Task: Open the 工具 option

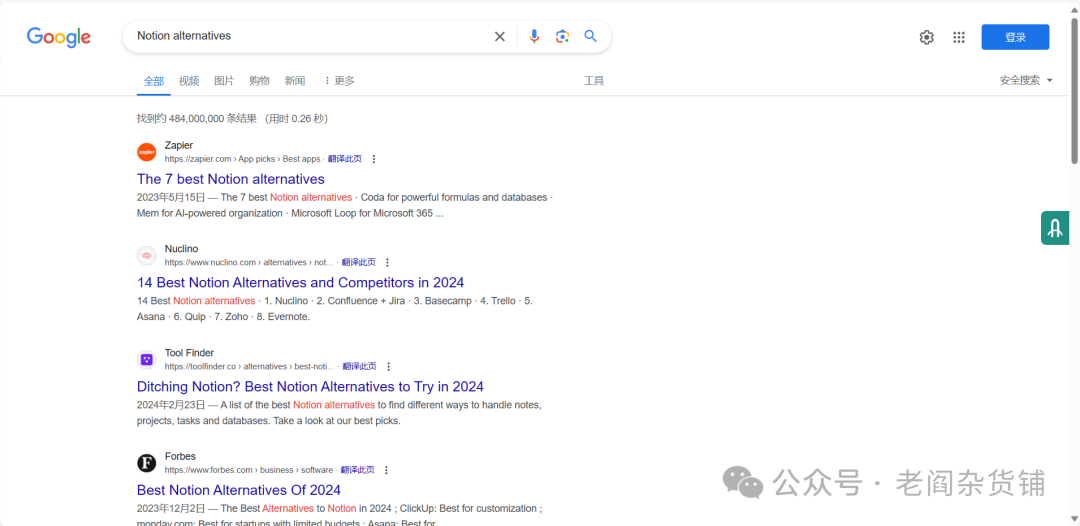Action: (x=594, y=81)
